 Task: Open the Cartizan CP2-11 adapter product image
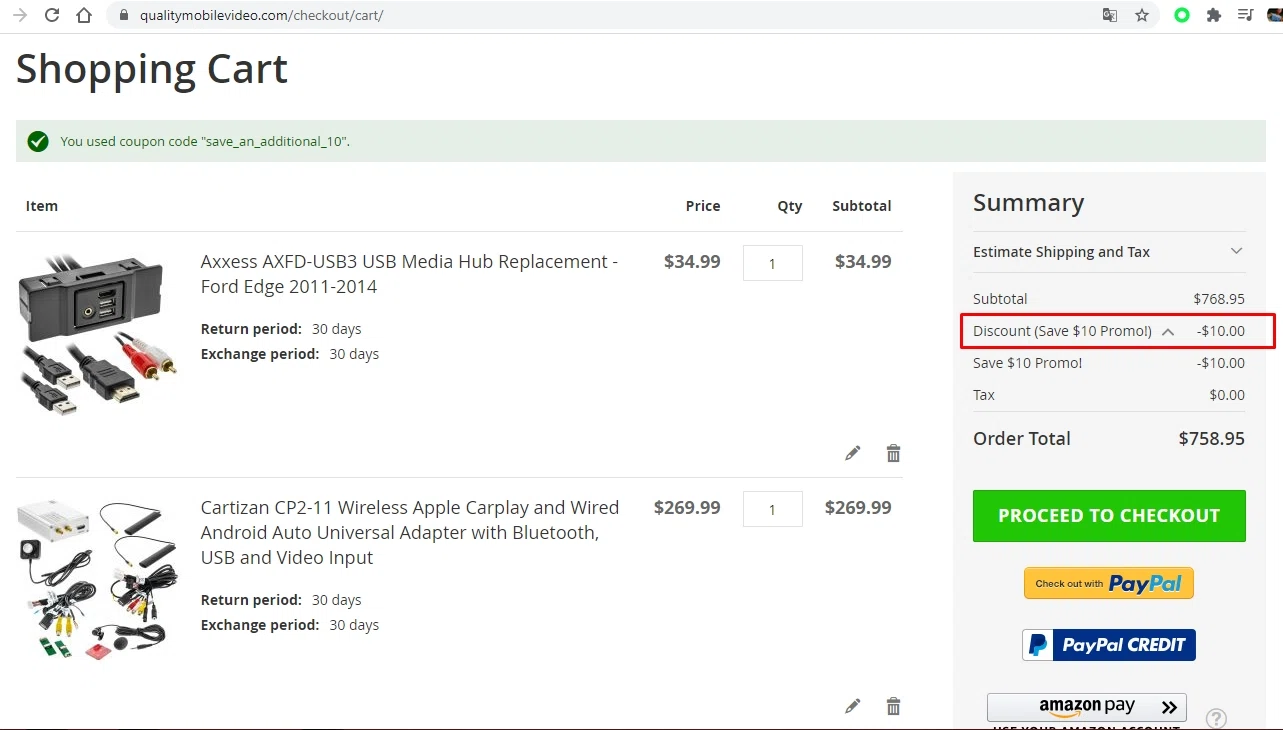click(97, 580)
